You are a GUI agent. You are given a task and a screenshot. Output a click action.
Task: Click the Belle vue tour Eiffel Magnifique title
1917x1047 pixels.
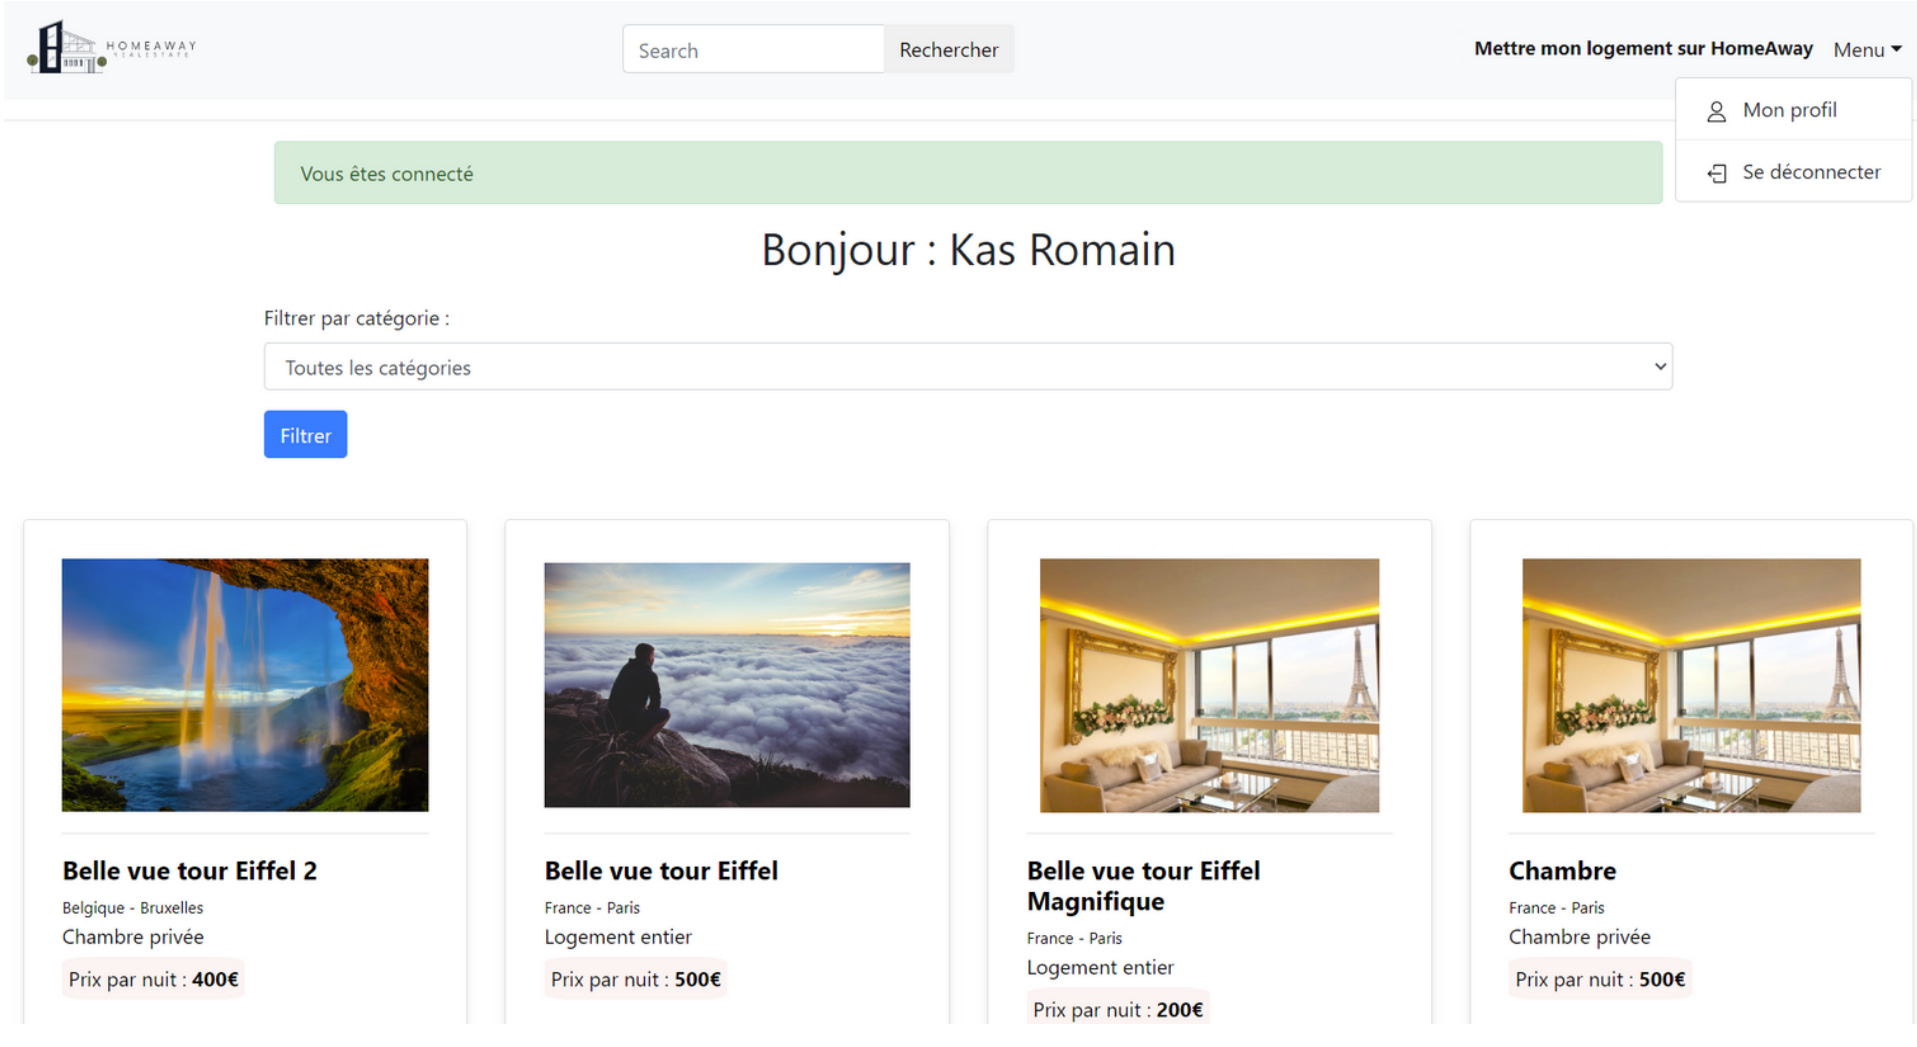1142,885
